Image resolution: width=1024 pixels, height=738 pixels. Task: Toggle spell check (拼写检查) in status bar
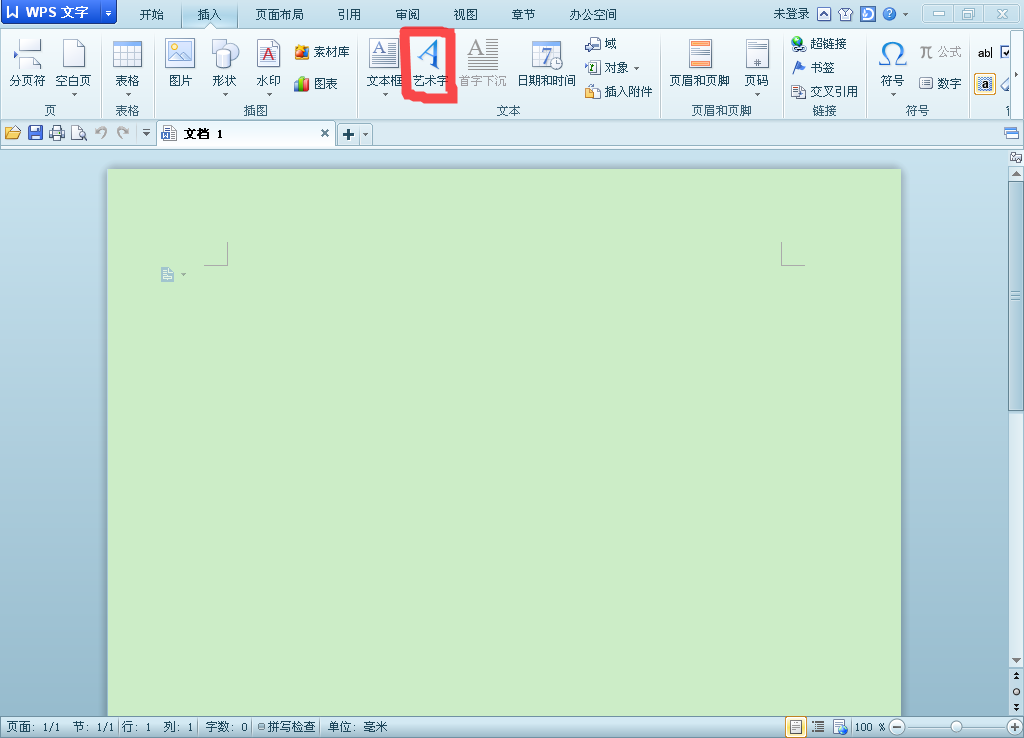pyautogui.click(x=286, y=727)
